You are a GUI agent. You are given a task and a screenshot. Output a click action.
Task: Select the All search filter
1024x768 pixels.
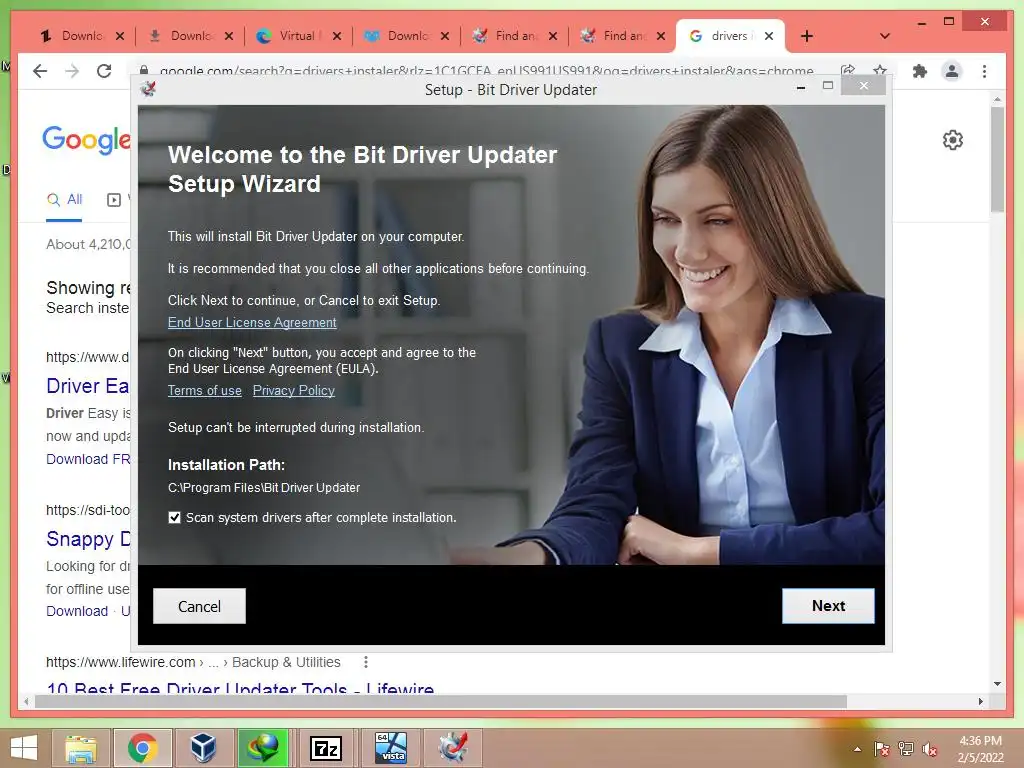pos(64,199)
